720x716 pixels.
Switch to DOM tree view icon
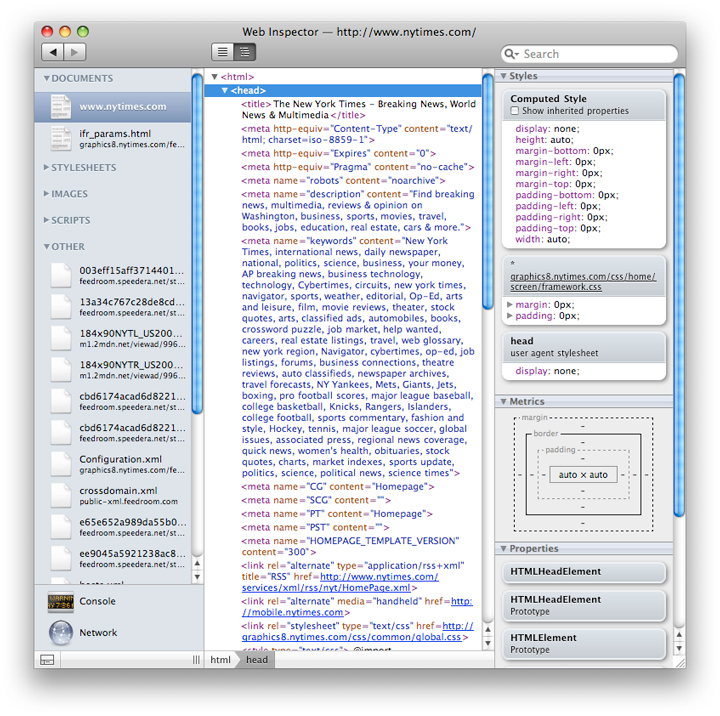click(245, 52)
